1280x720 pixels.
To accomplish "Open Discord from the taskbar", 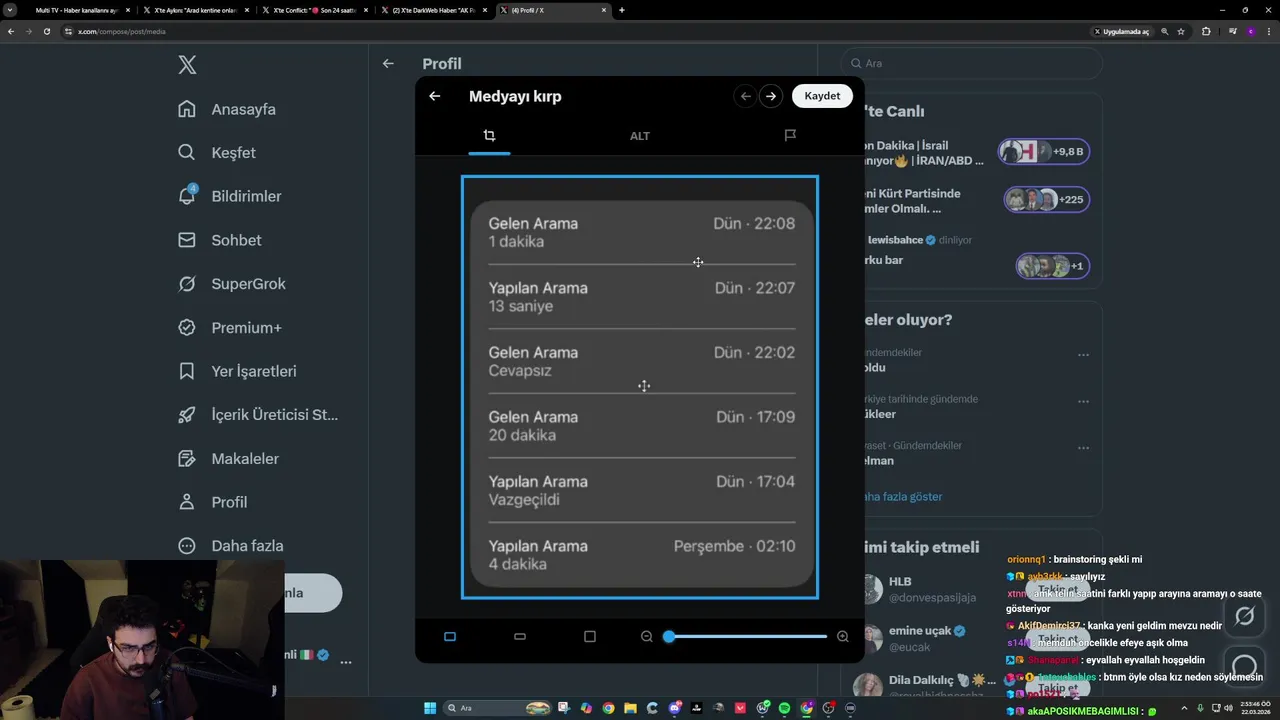I will [x=675, y=708].
